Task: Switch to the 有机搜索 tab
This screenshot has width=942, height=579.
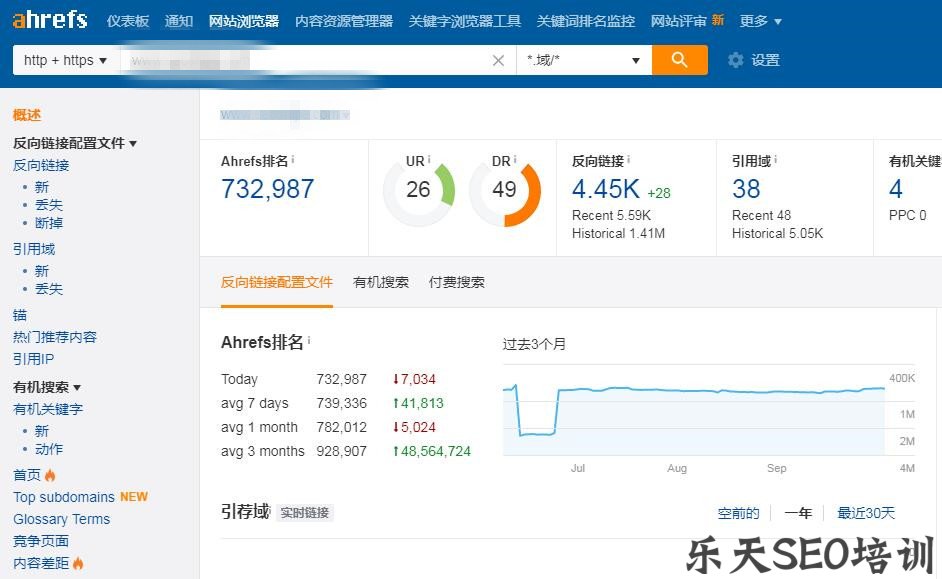Action: coord(383,282)
